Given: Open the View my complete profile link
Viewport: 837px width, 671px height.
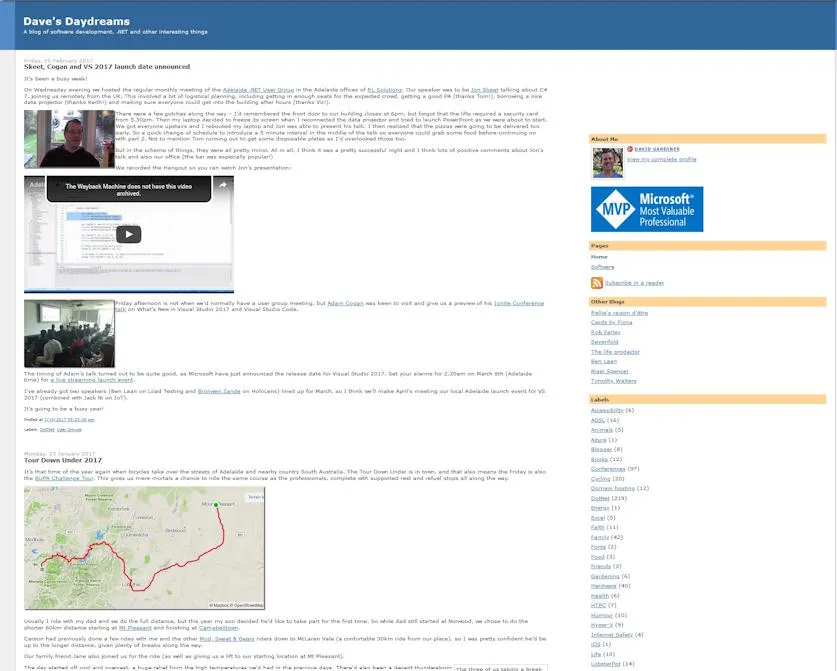Looking at the screenshot, I should (661, 160).
